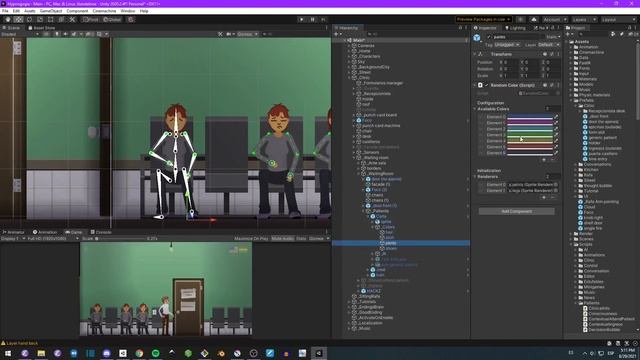Open the Spotify icon in the taskbar
Screen dimensions: 640x360
(x=156, y=353)
